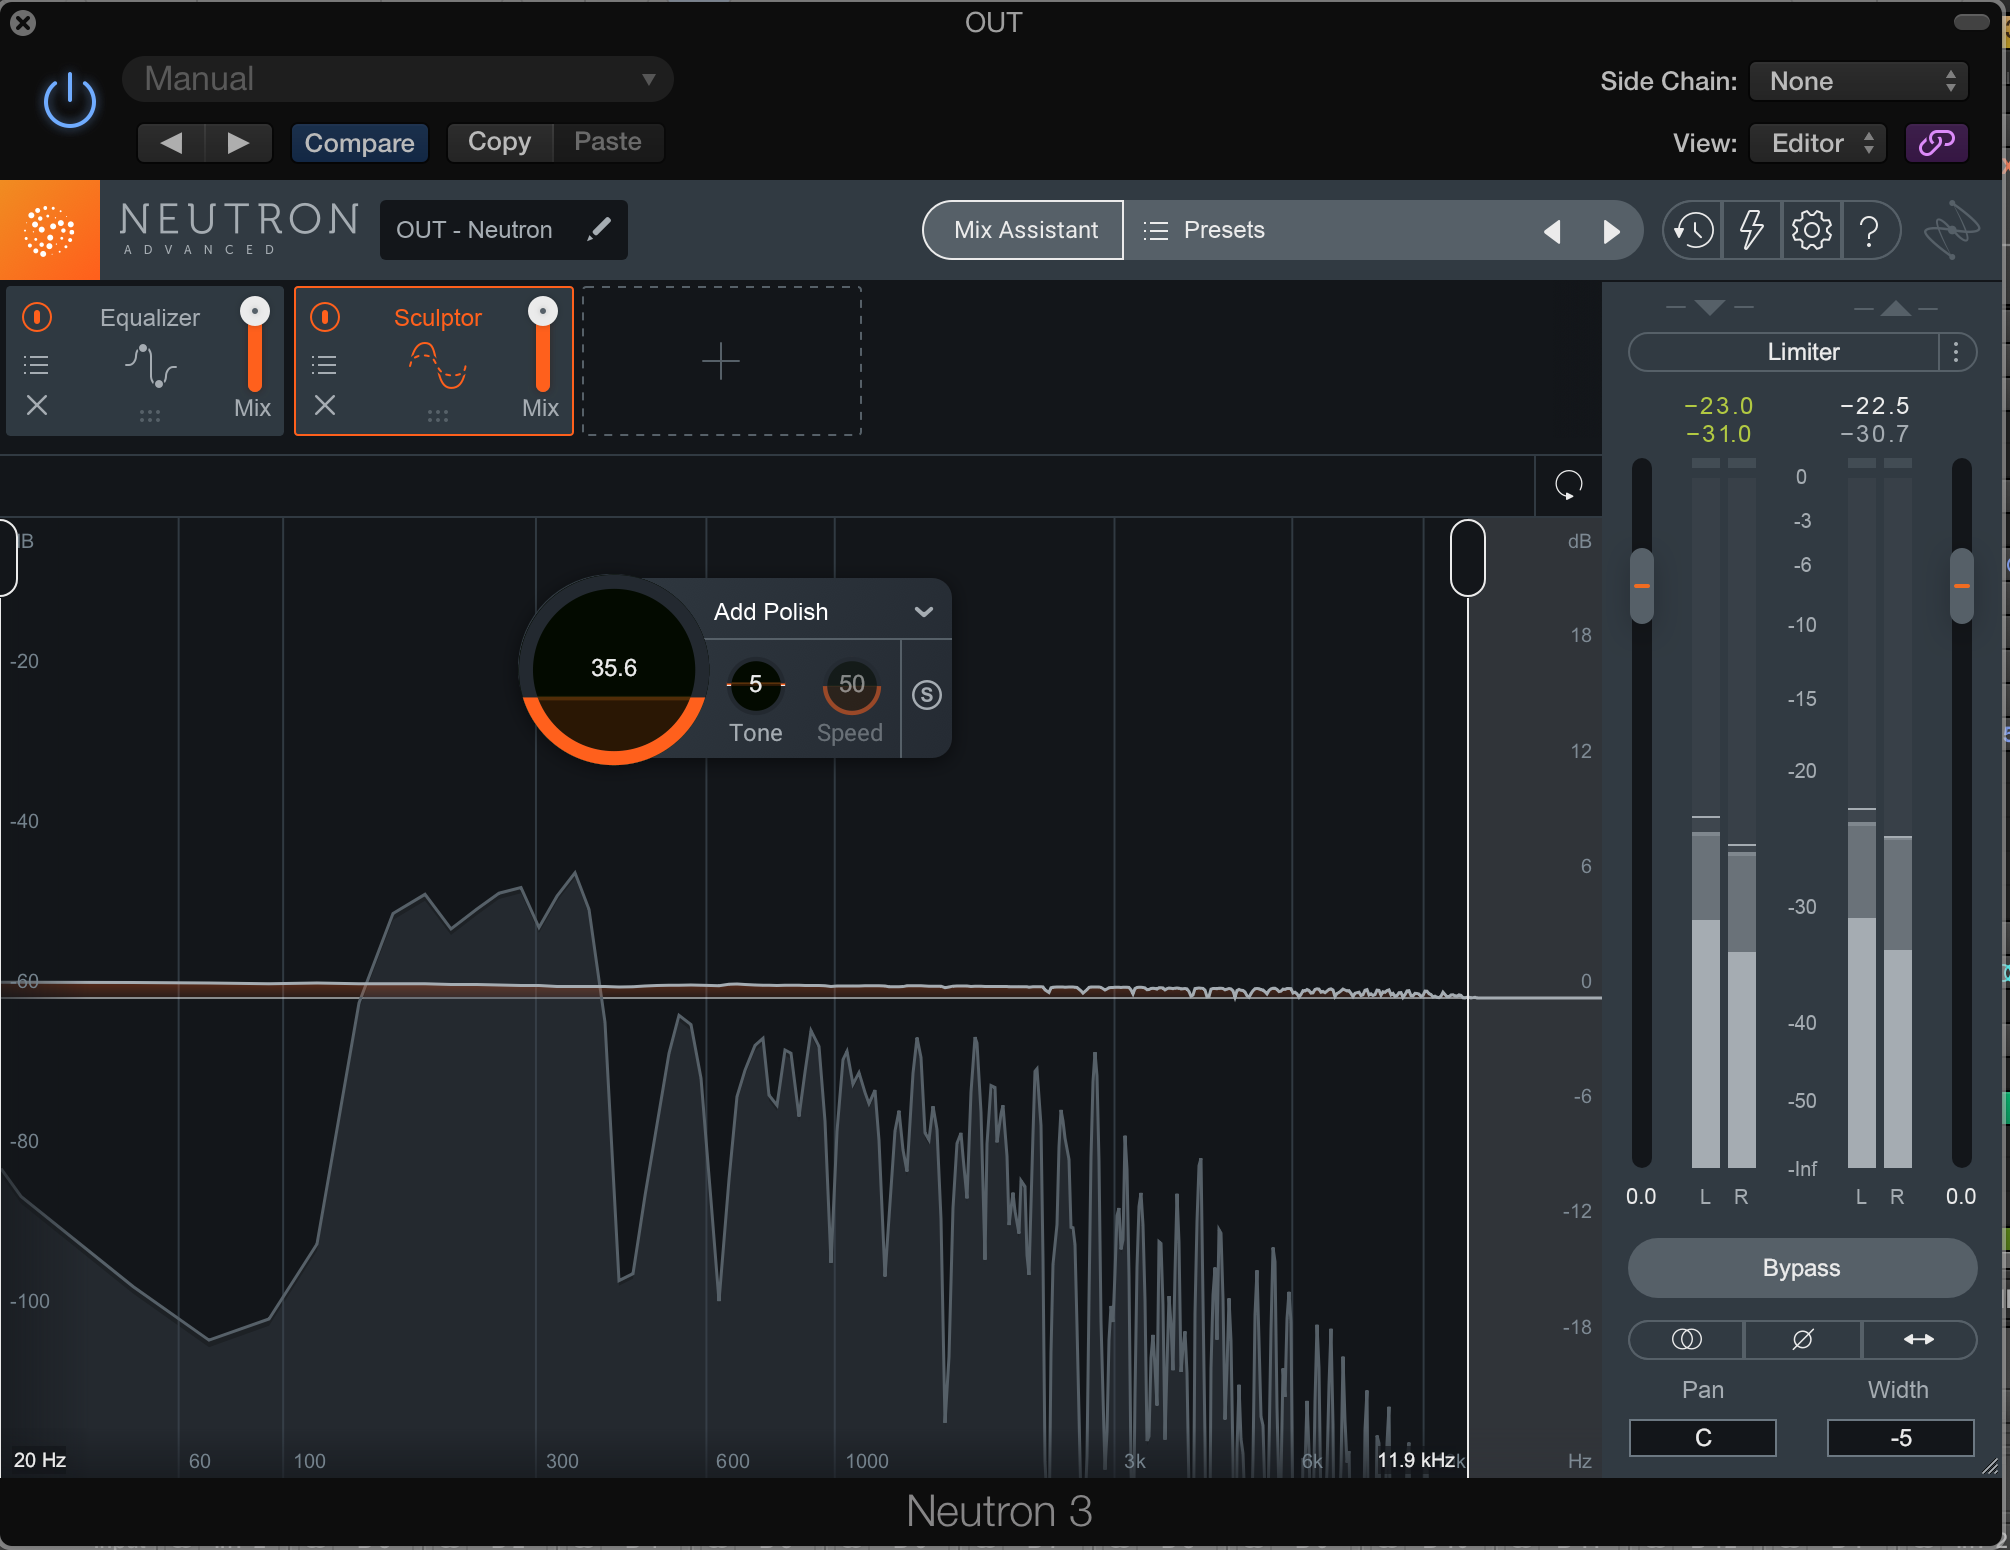Click the 20 Hz frequency label
The width and height of the screenshot is (2010, 1550).
coord(40,1460)
